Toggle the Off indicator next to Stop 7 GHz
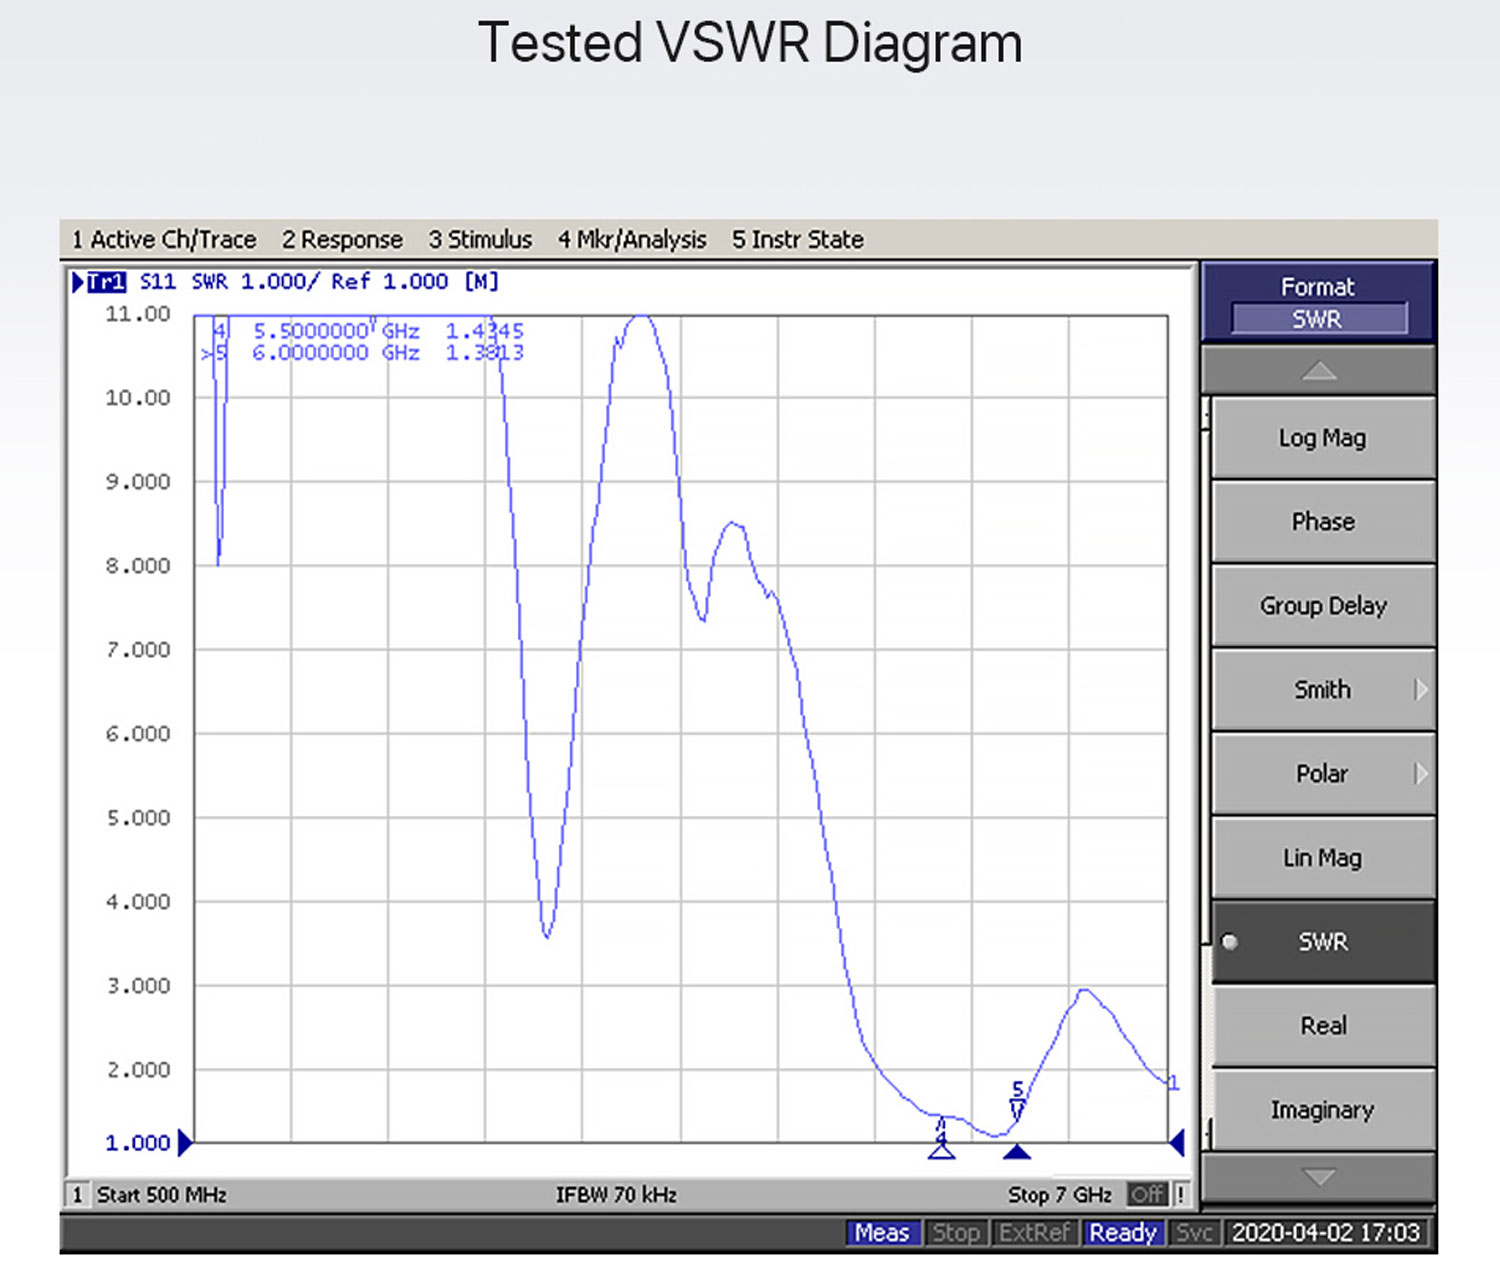The image size is (1500, 1286). (1147, 1194)
